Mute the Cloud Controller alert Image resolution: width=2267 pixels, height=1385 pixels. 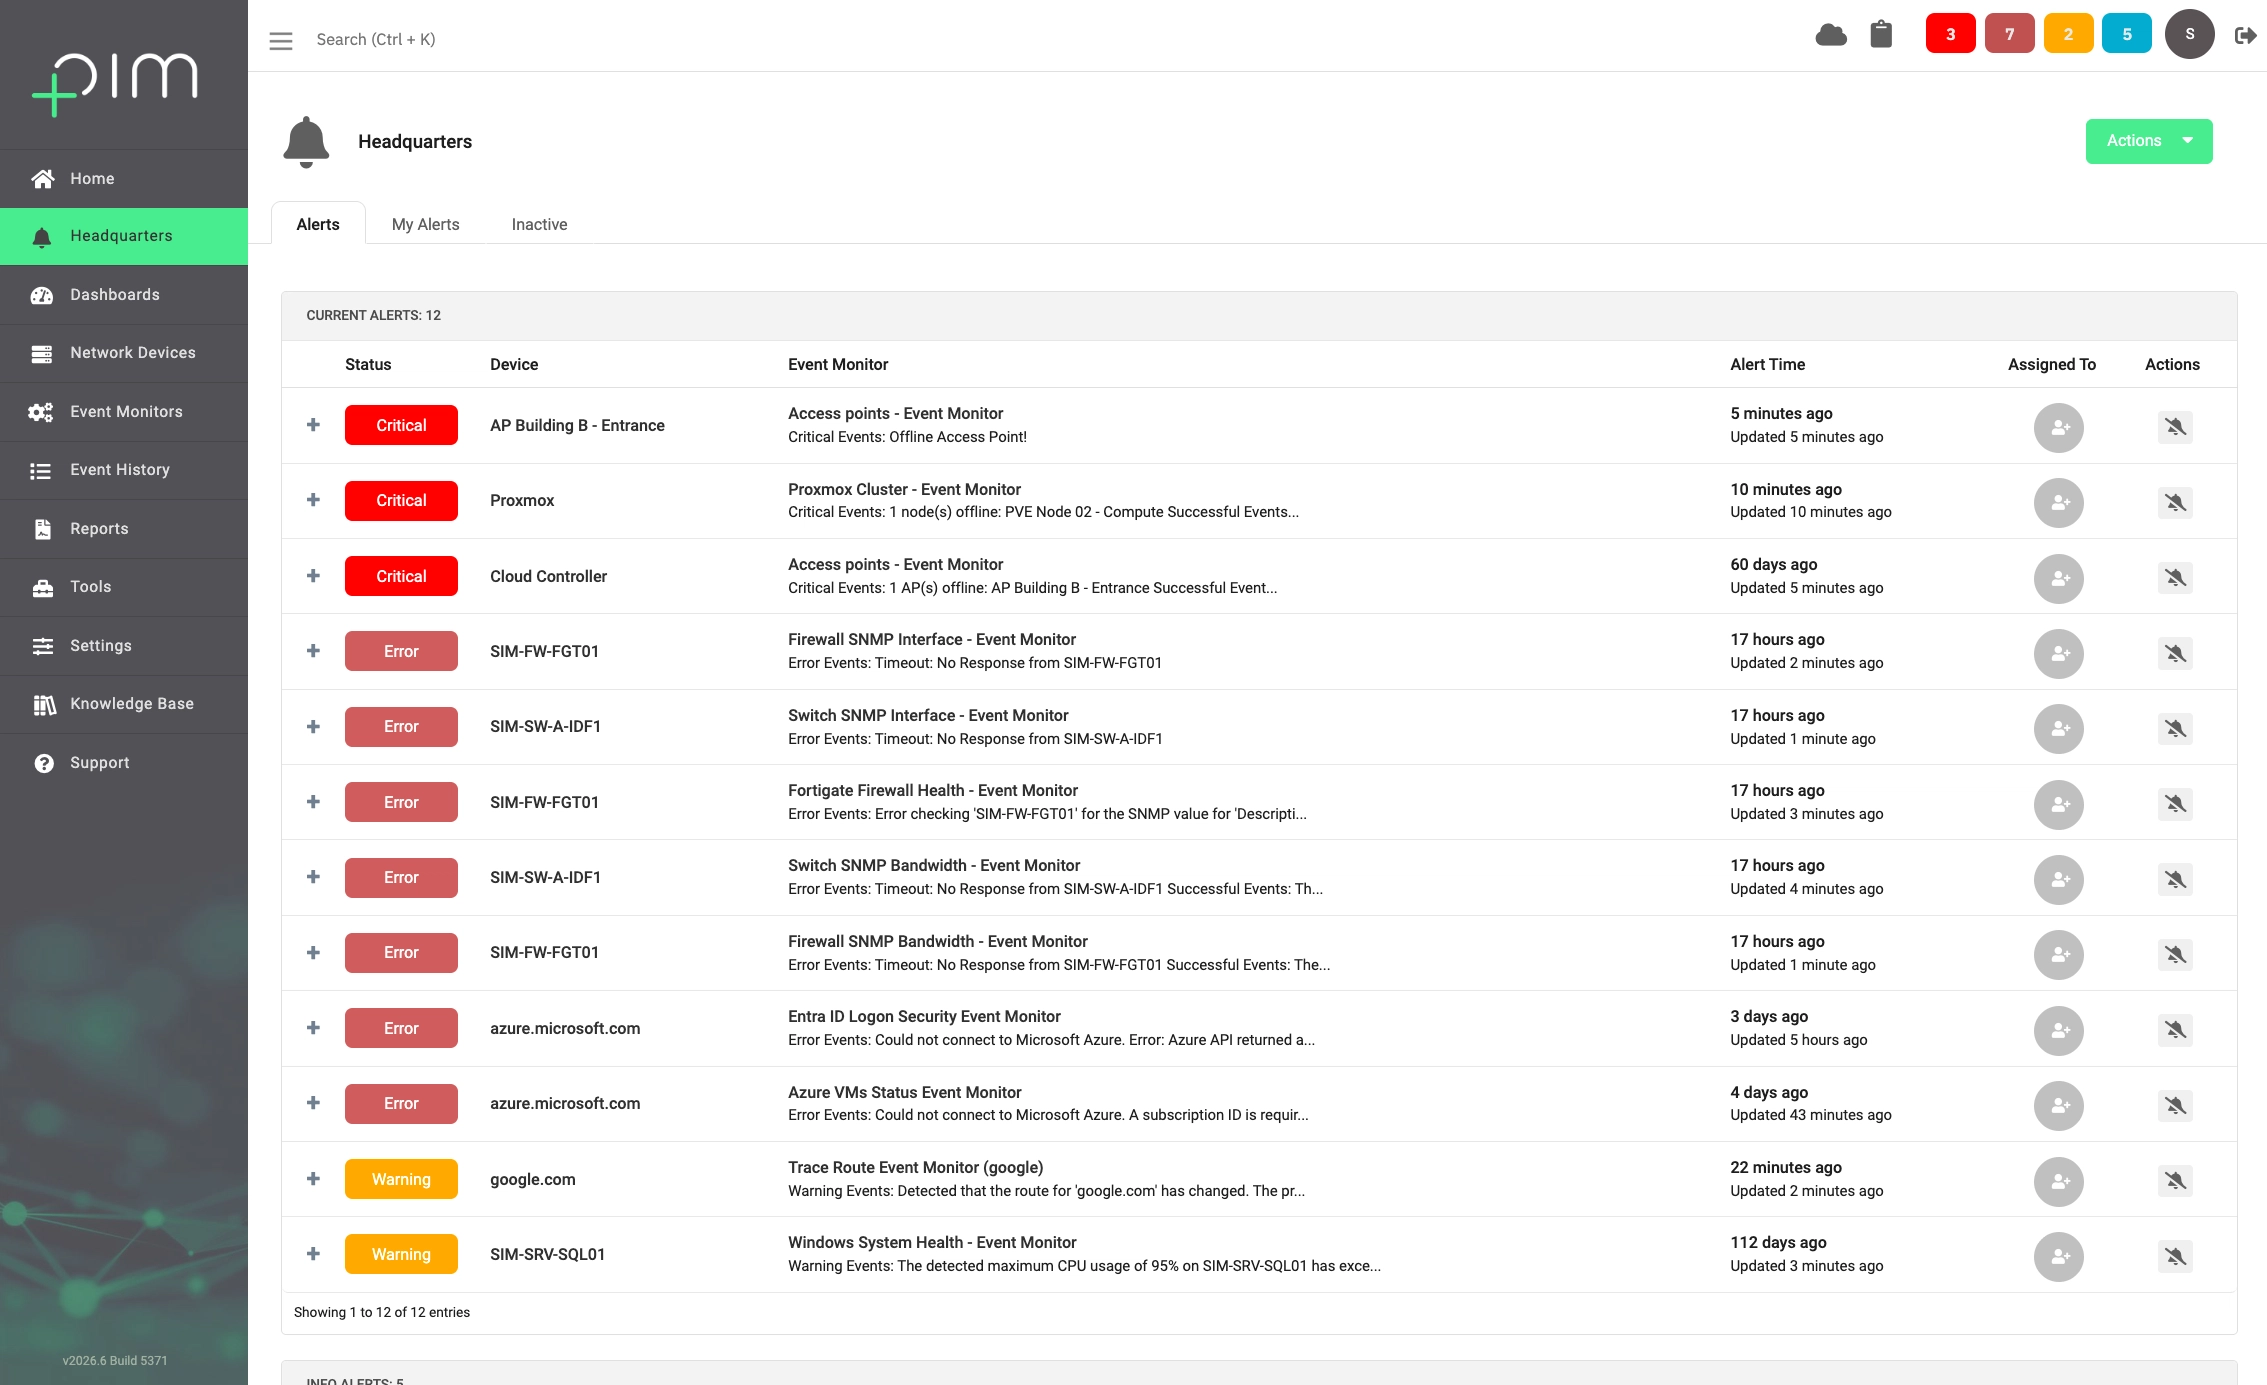coord(2175,578)
